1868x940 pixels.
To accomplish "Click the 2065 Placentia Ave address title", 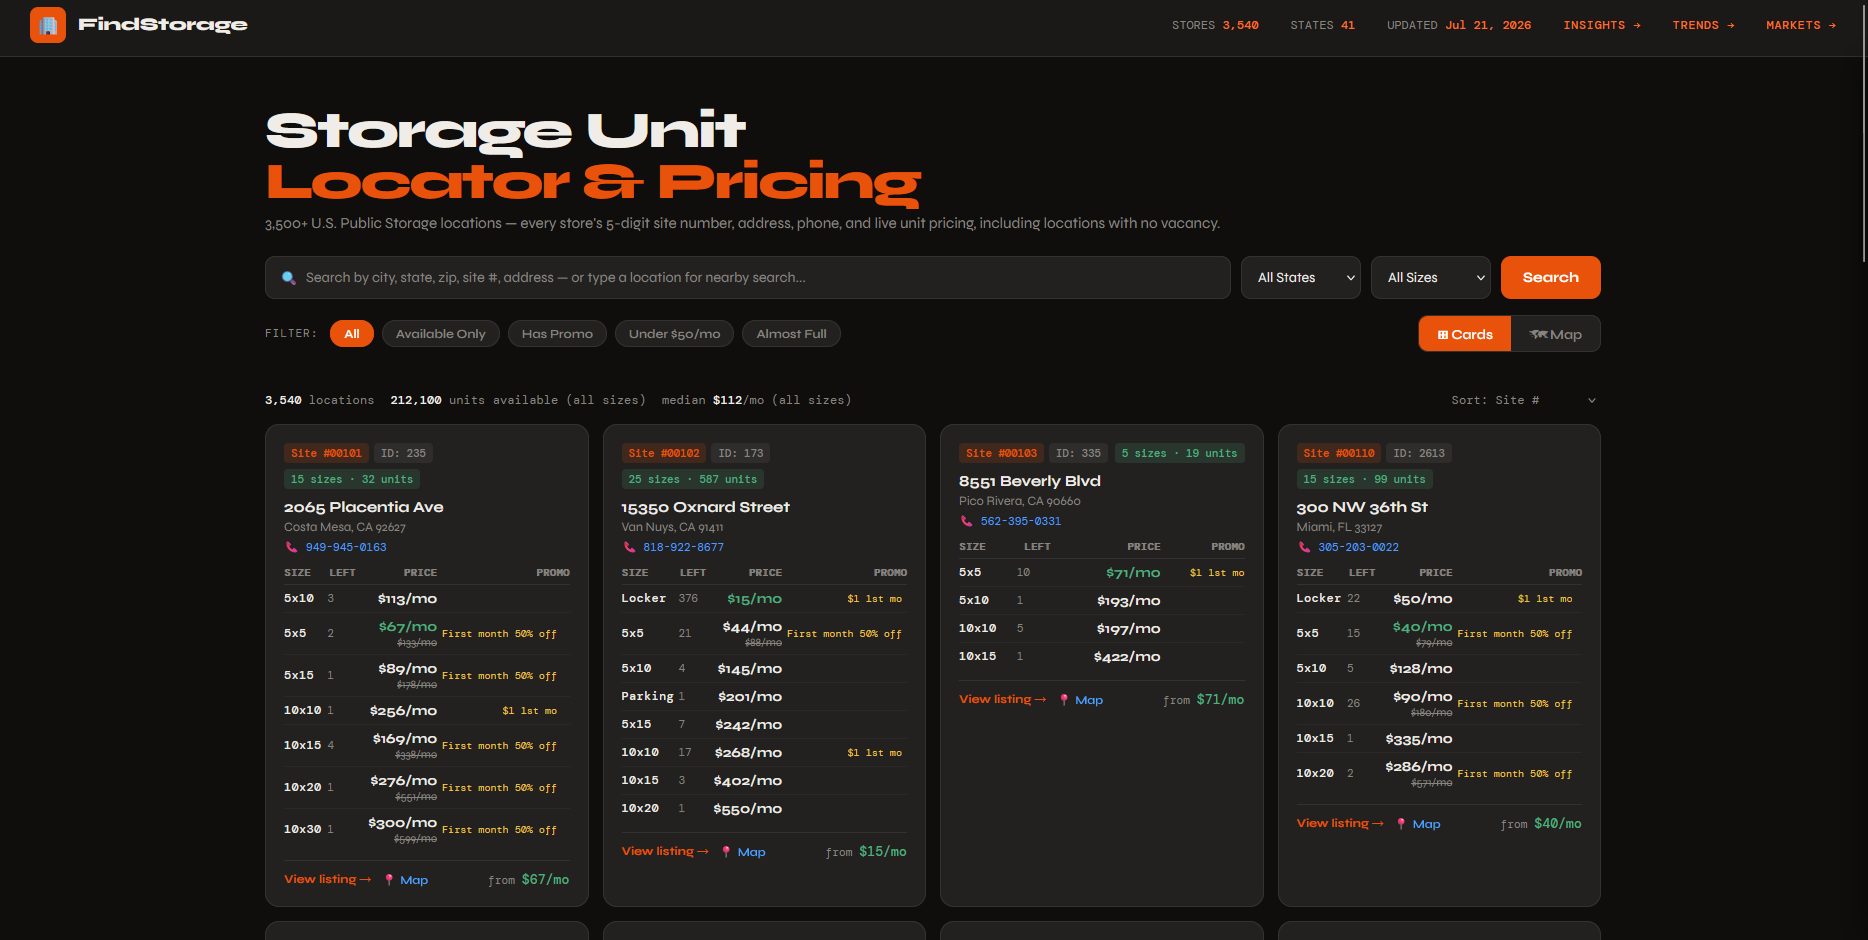I will click(364, 507).
